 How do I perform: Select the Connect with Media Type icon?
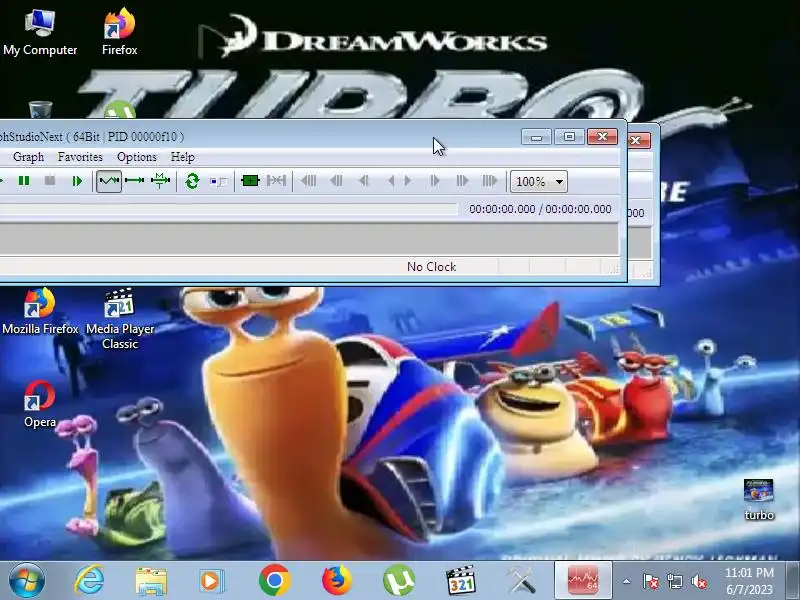tap(160, 181)
